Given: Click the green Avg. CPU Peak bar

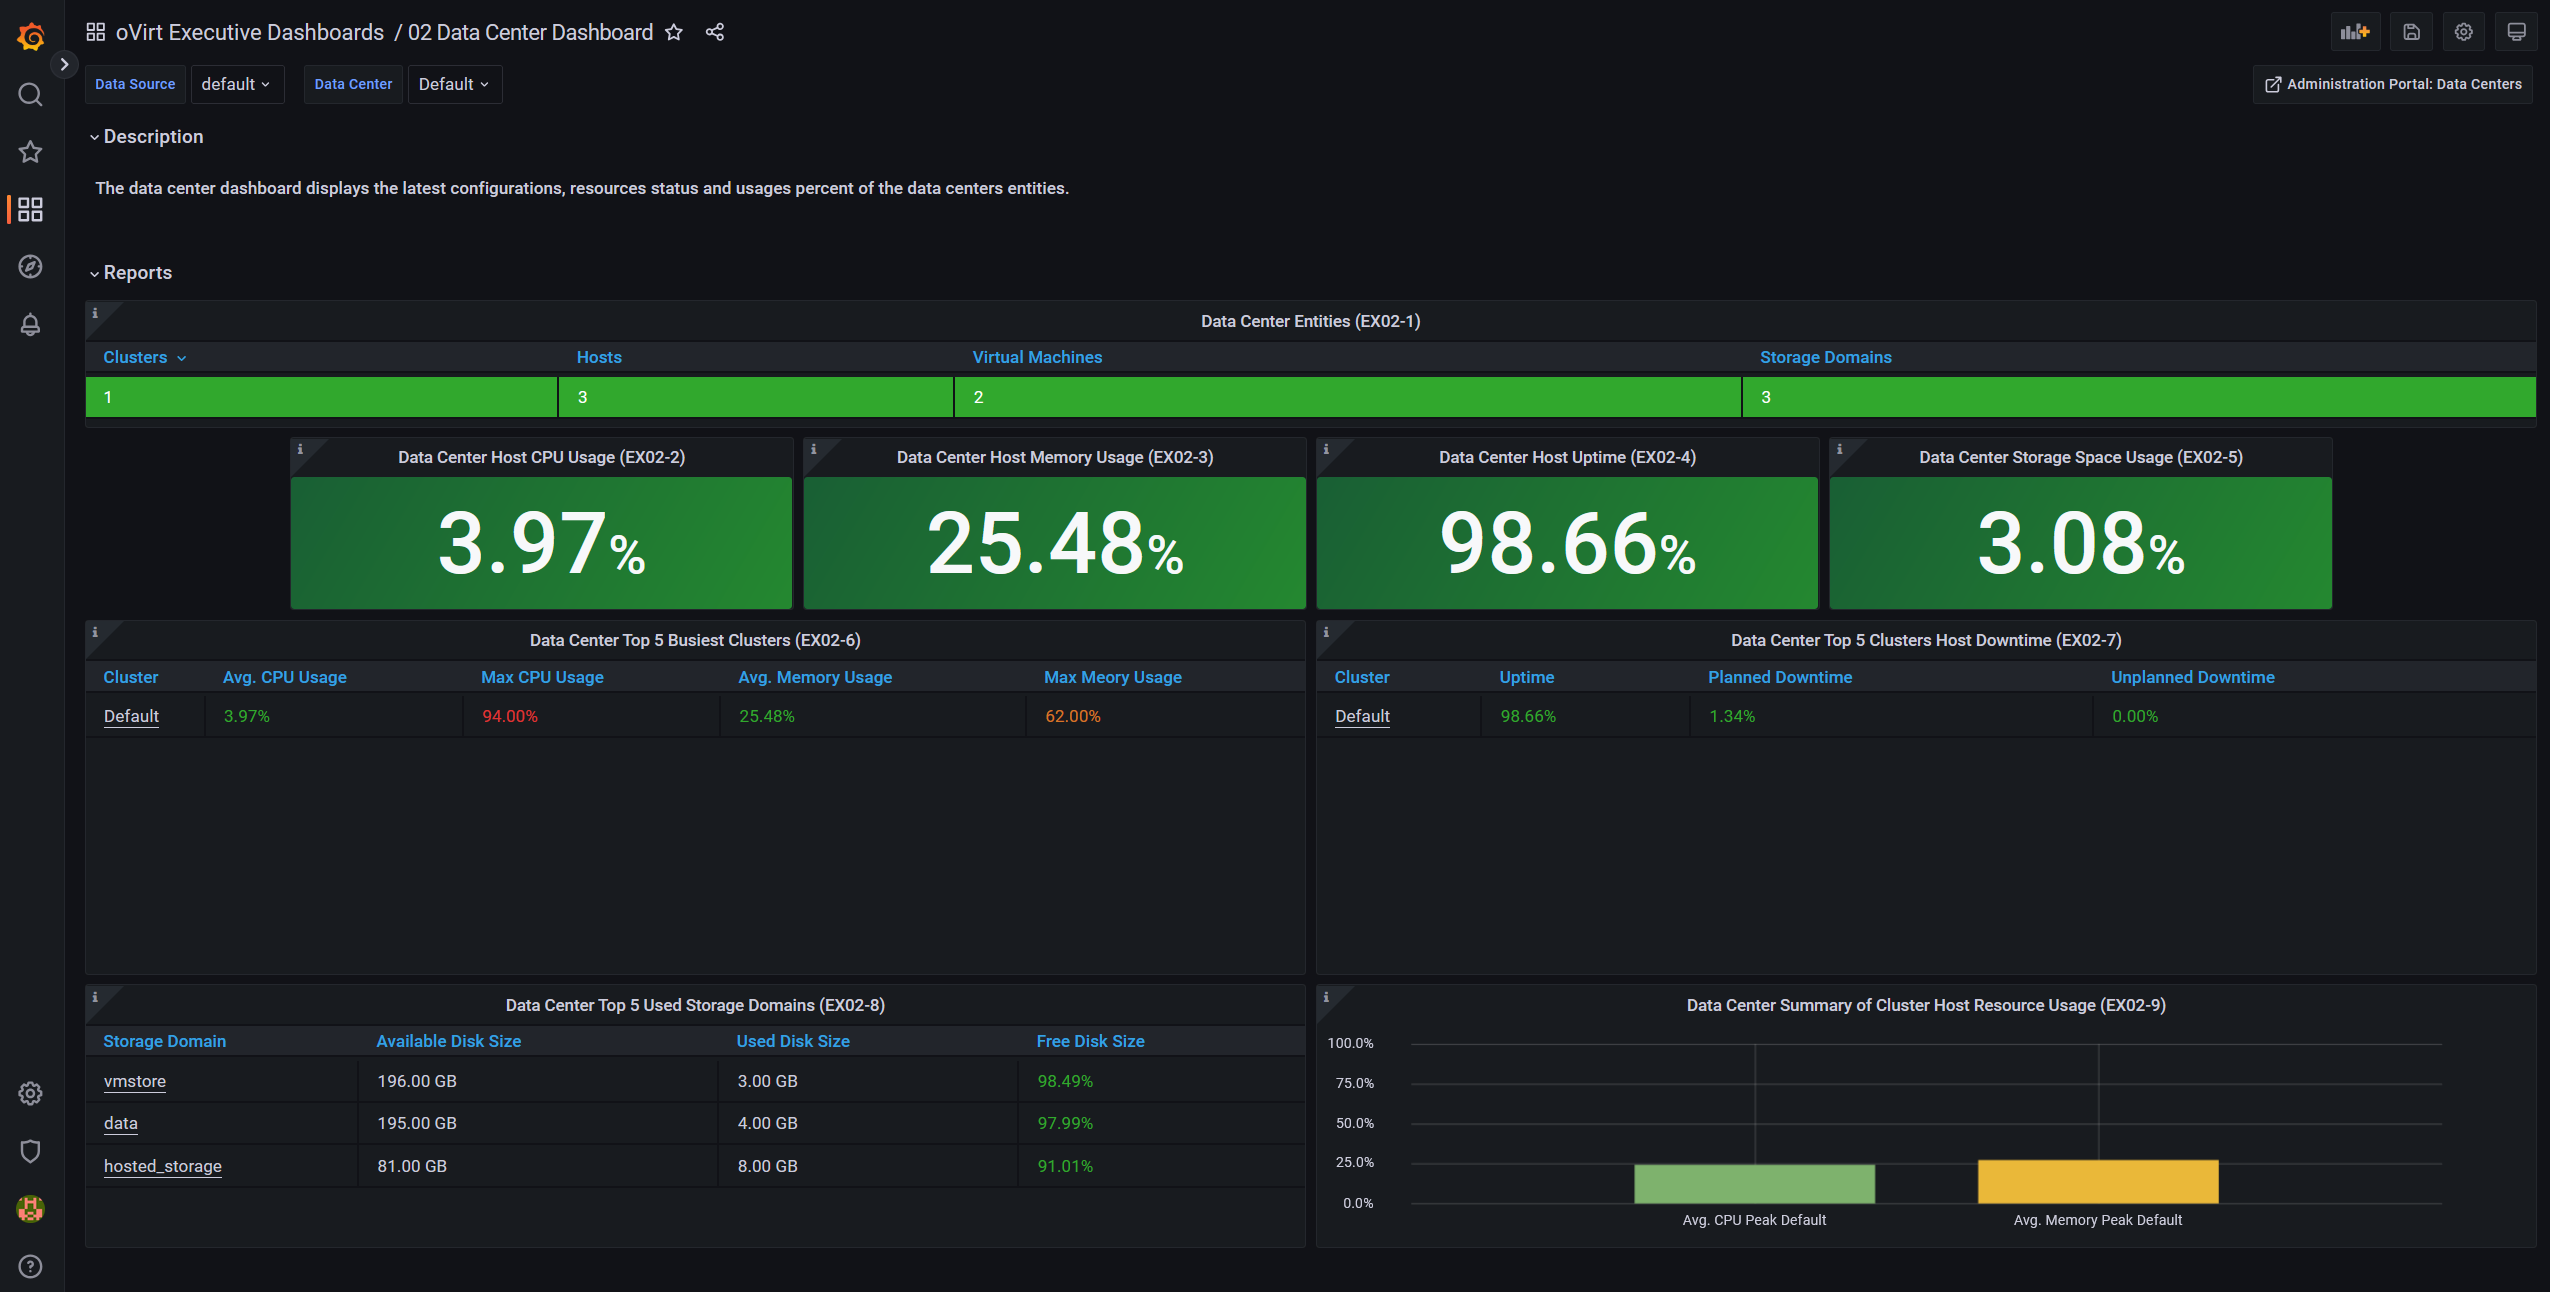Looking at the screenshot, I should point(1754,1184).
